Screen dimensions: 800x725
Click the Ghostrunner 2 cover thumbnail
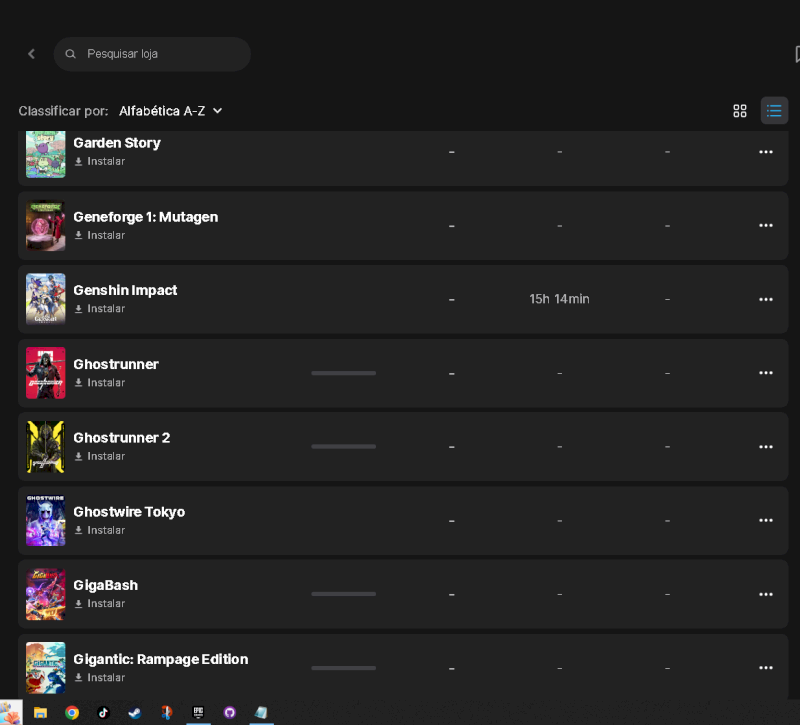pos(45,447)
